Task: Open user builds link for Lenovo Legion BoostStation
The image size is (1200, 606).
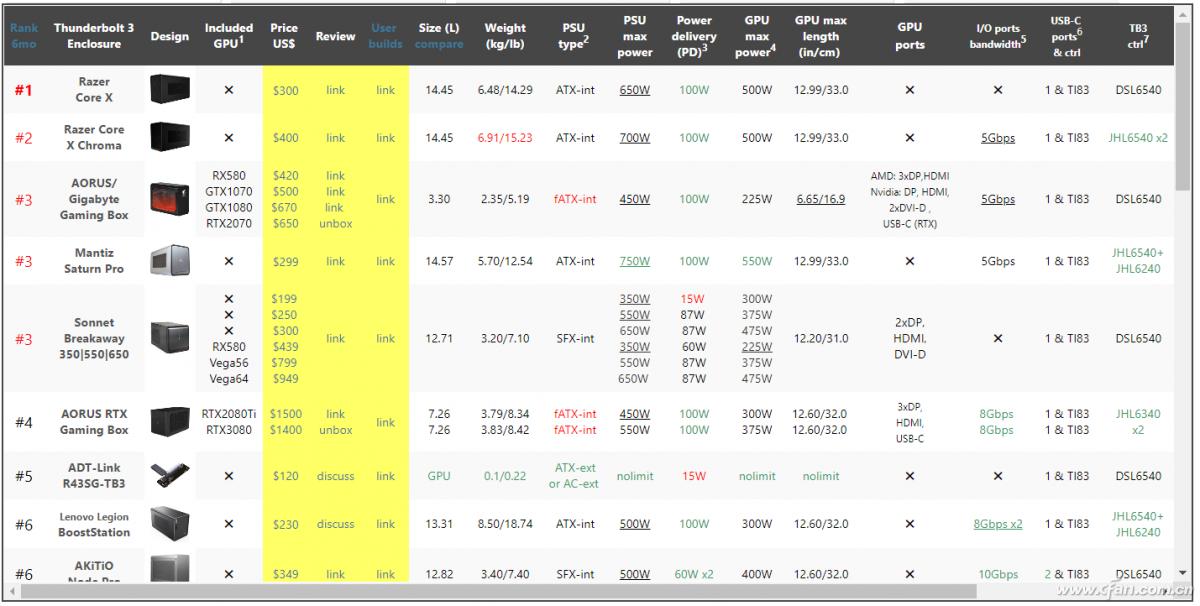Action: coord(385,524)
